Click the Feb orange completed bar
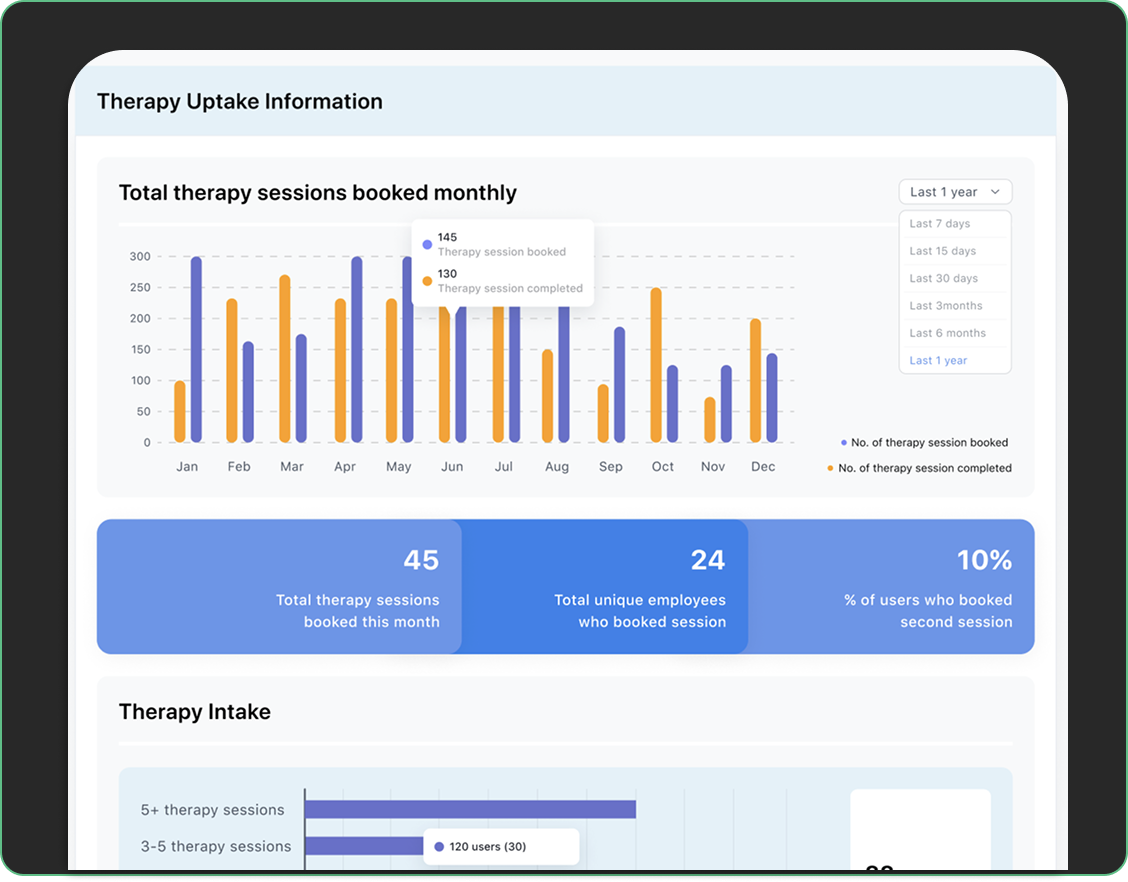The image size is (1128, 882). 232,370
